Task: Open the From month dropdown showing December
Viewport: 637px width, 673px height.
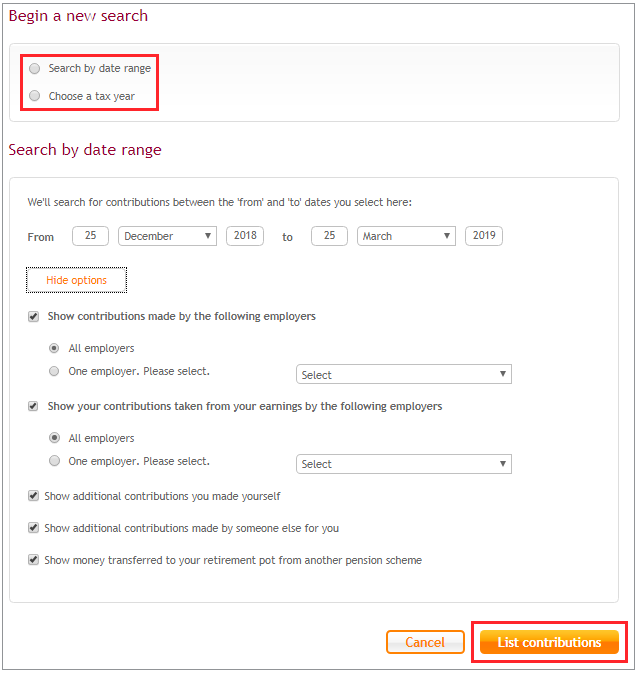Action: coord(167,236)
